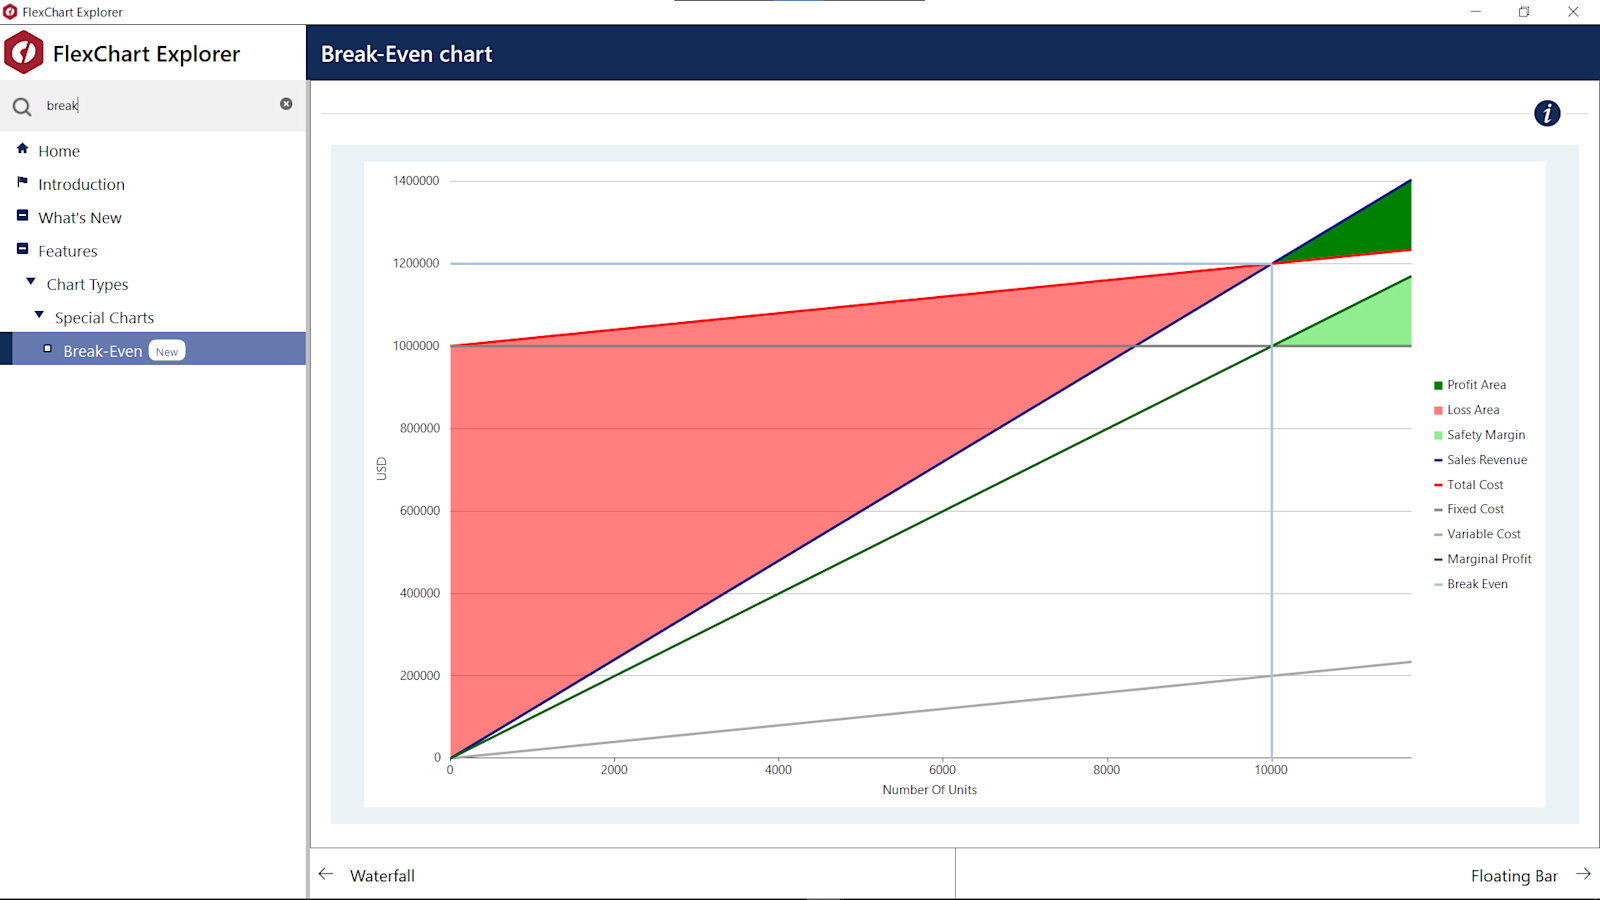The width and height of the screenshot is (1600, 900).
Task: Click the search magnifier icon
Action: (x=22, y=106)
